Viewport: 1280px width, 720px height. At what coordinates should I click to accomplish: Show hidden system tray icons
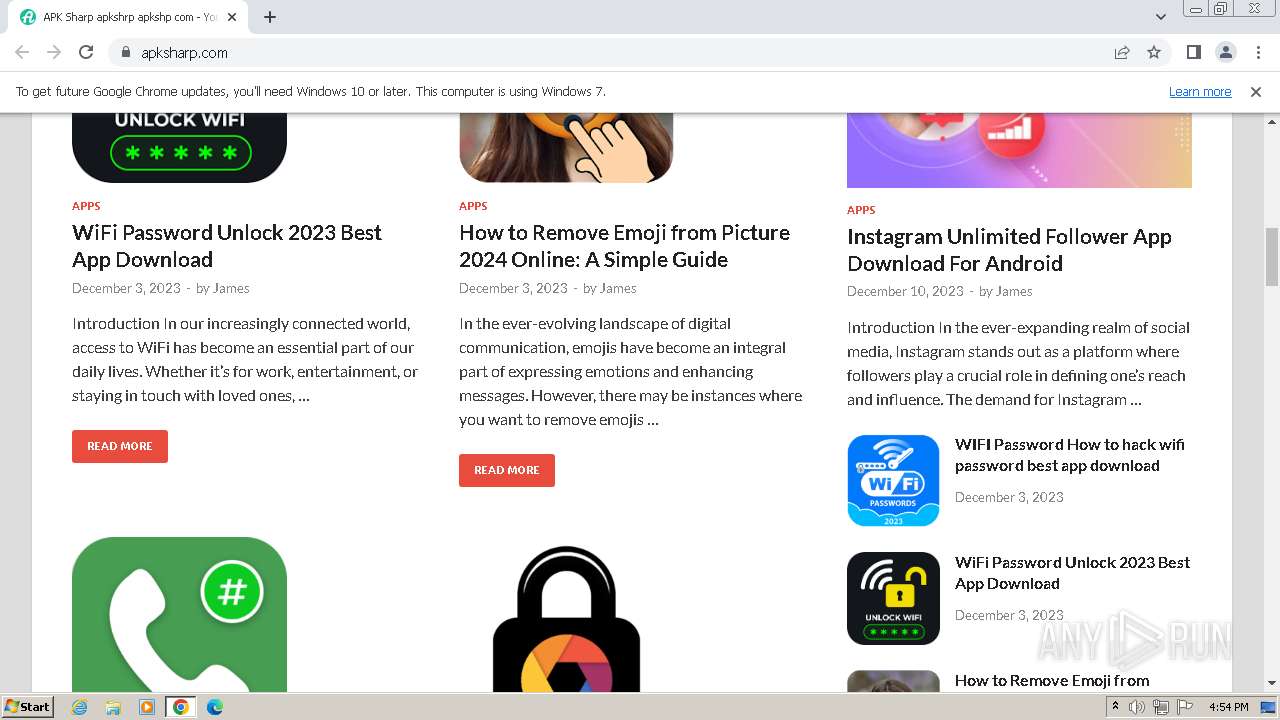click(x=1116, y=707)
